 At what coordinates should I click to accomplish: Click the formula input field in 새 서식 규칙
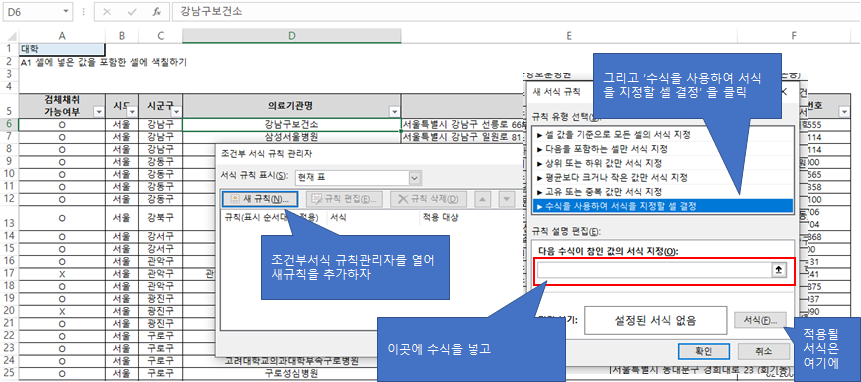pyautogui.click(x=654, y=271)
